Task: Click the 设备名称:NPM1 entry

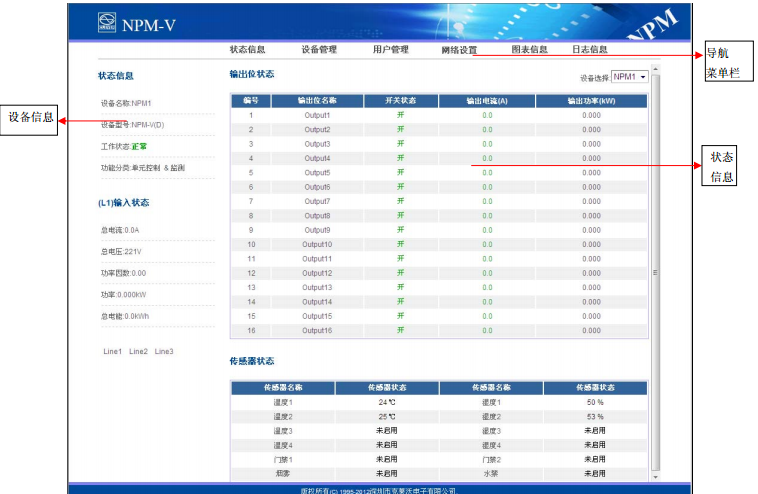Action: click(126, 103)
